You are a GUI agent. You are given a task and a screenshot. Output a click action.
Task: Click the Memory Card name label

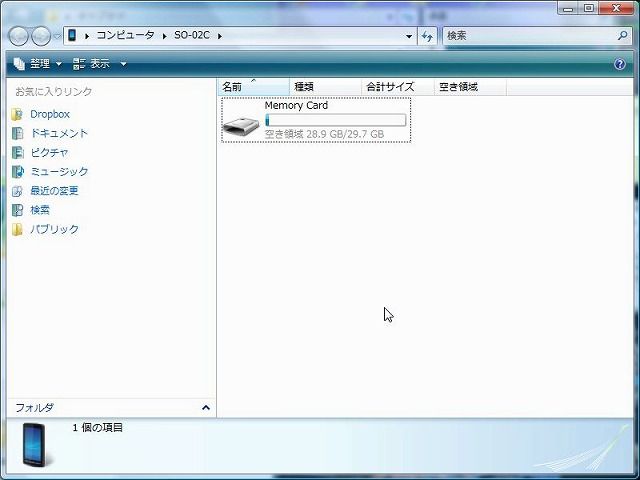point(296,105)
